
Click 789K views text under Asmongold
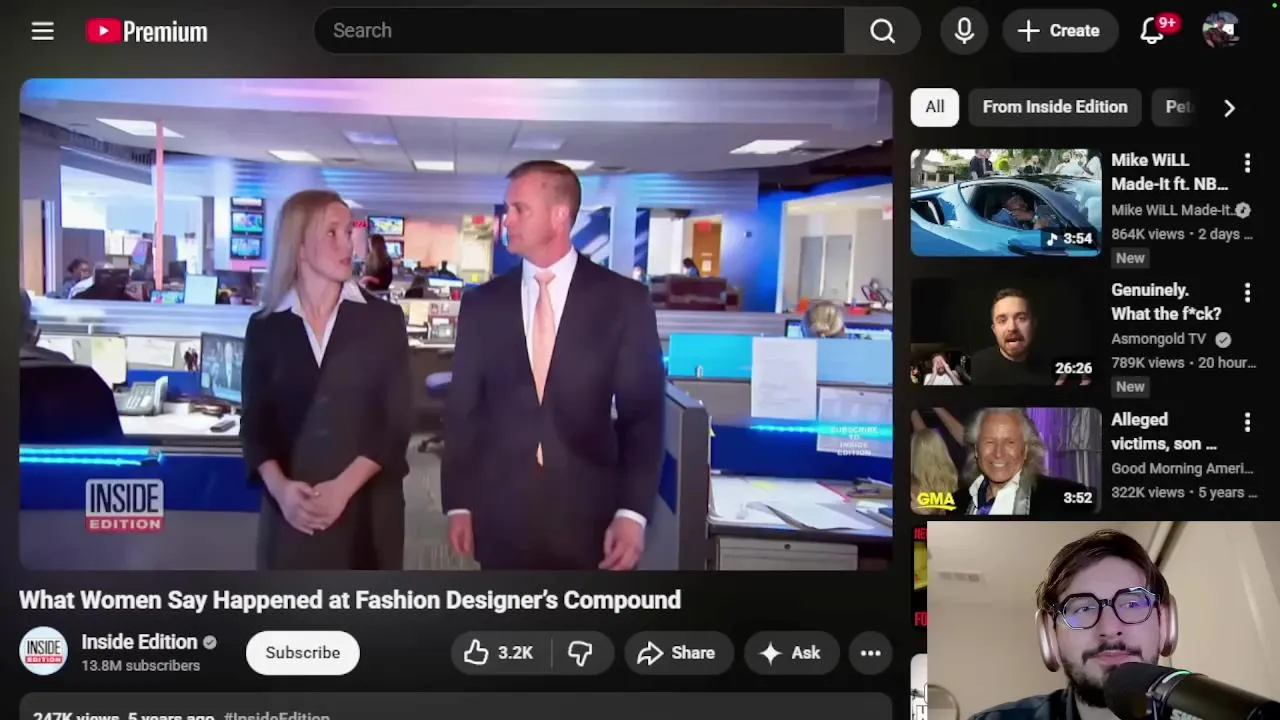1148,363
